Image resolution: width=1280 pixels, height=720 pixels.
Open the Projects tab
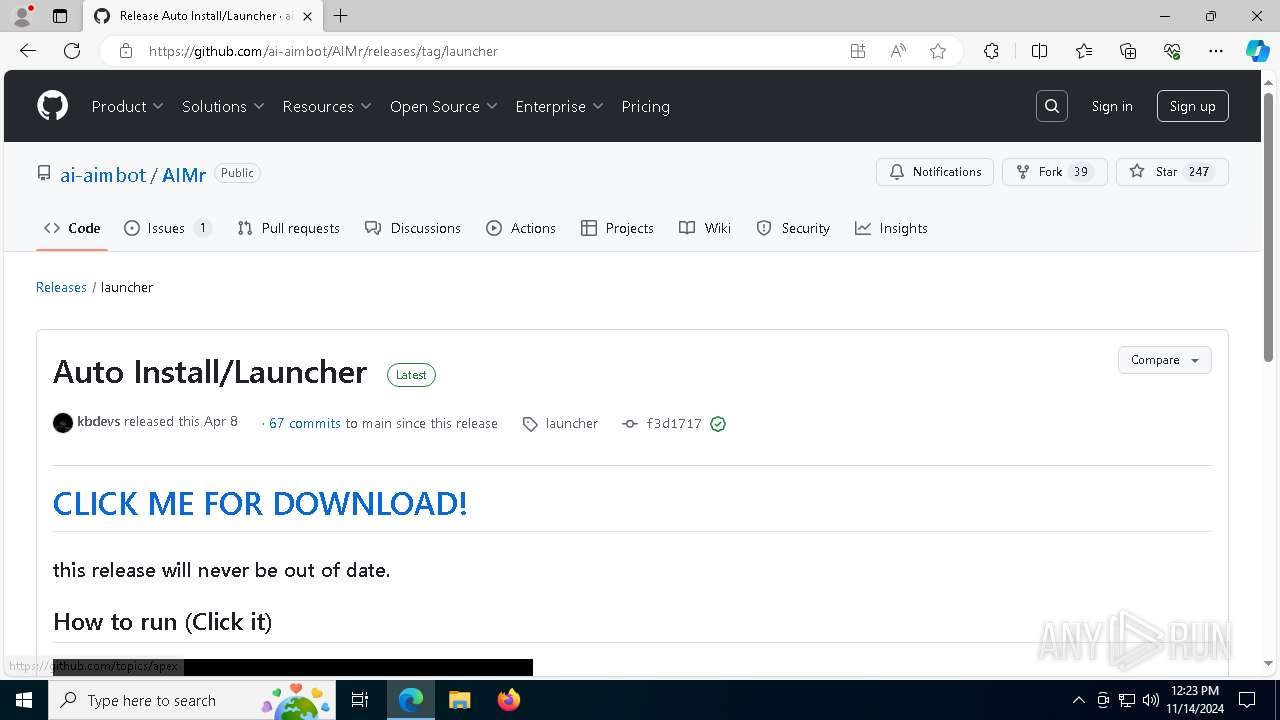pos(617,228)
